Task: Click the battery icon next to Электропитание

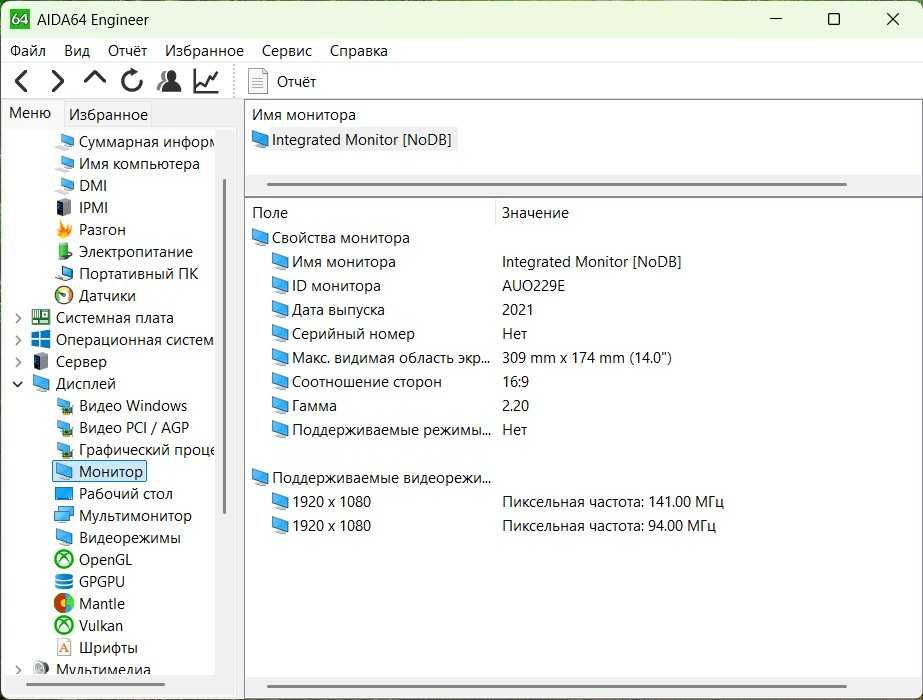Action: (64, 251)
